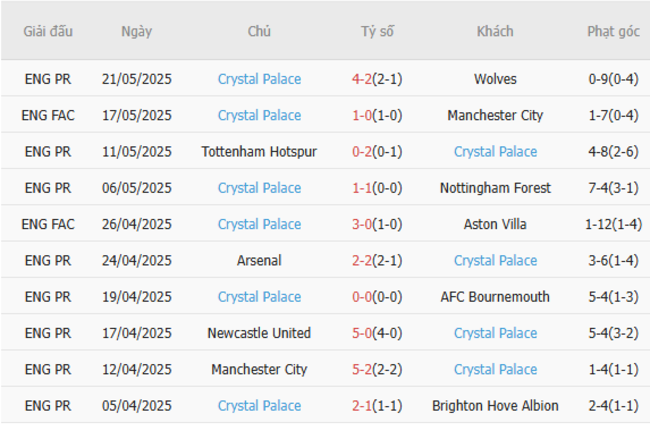
Task: Click the ENG FAC label on 26/04/2025
Action: [49, 224]
